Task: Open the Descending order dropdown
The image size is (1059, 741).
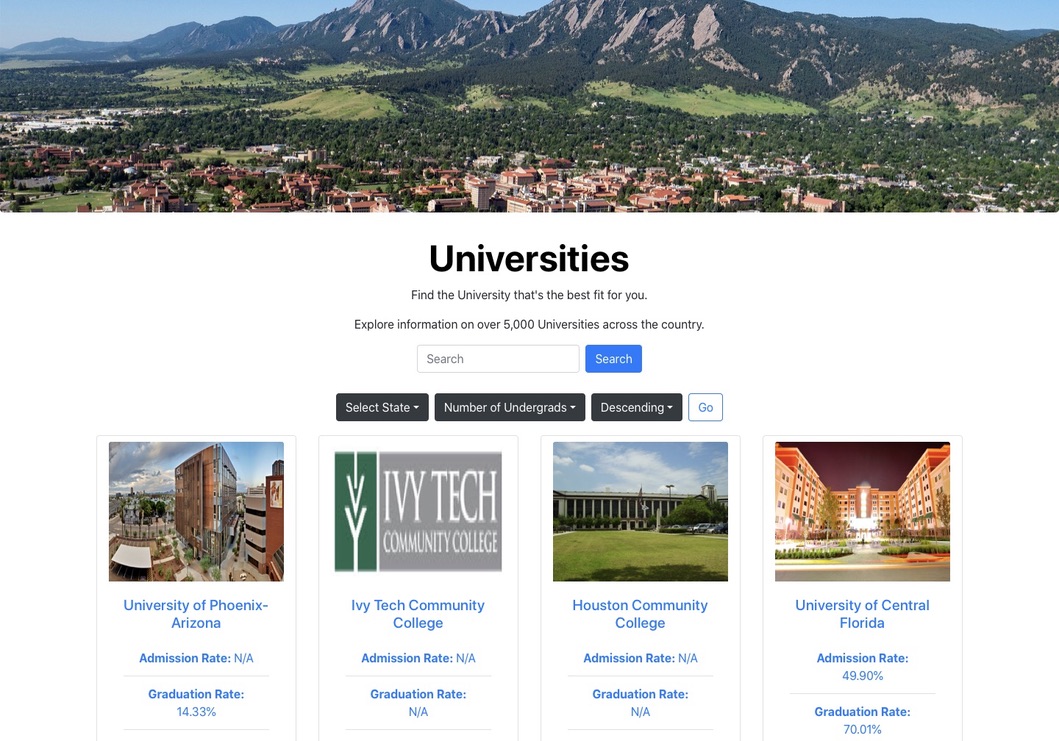Action: (636, 407)
